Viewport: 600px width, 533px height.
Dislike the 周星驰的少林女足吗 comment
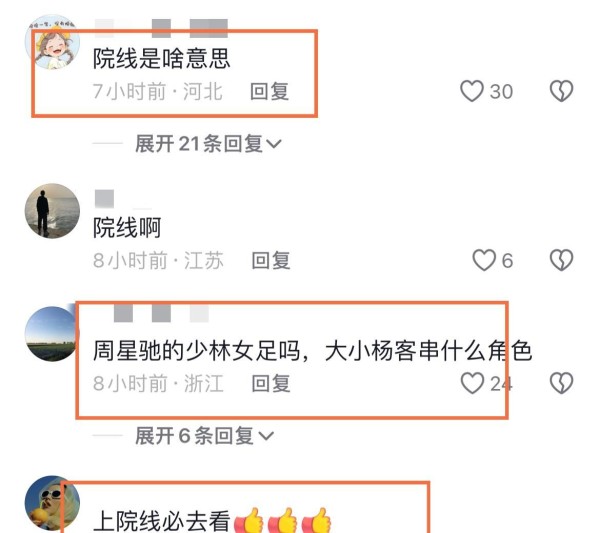(x=561, y=383)
